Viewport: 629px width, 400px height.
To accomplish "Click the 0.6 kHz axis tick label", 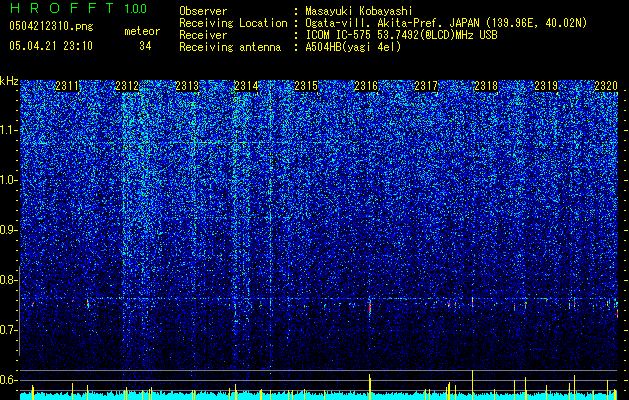I will pyautogui.click(x=9, y=380).
